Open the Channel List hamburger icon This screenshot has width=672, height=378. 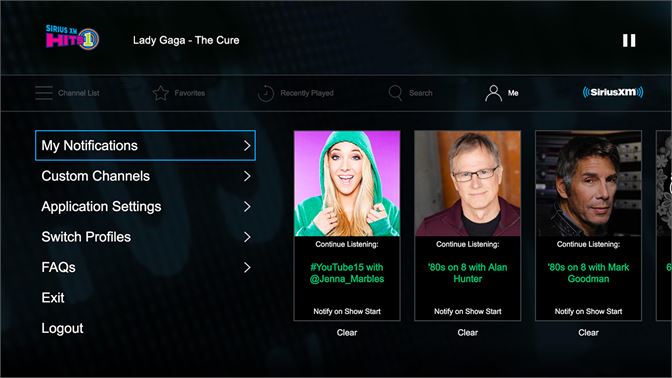pyautogui.click(x=44, y=93)
